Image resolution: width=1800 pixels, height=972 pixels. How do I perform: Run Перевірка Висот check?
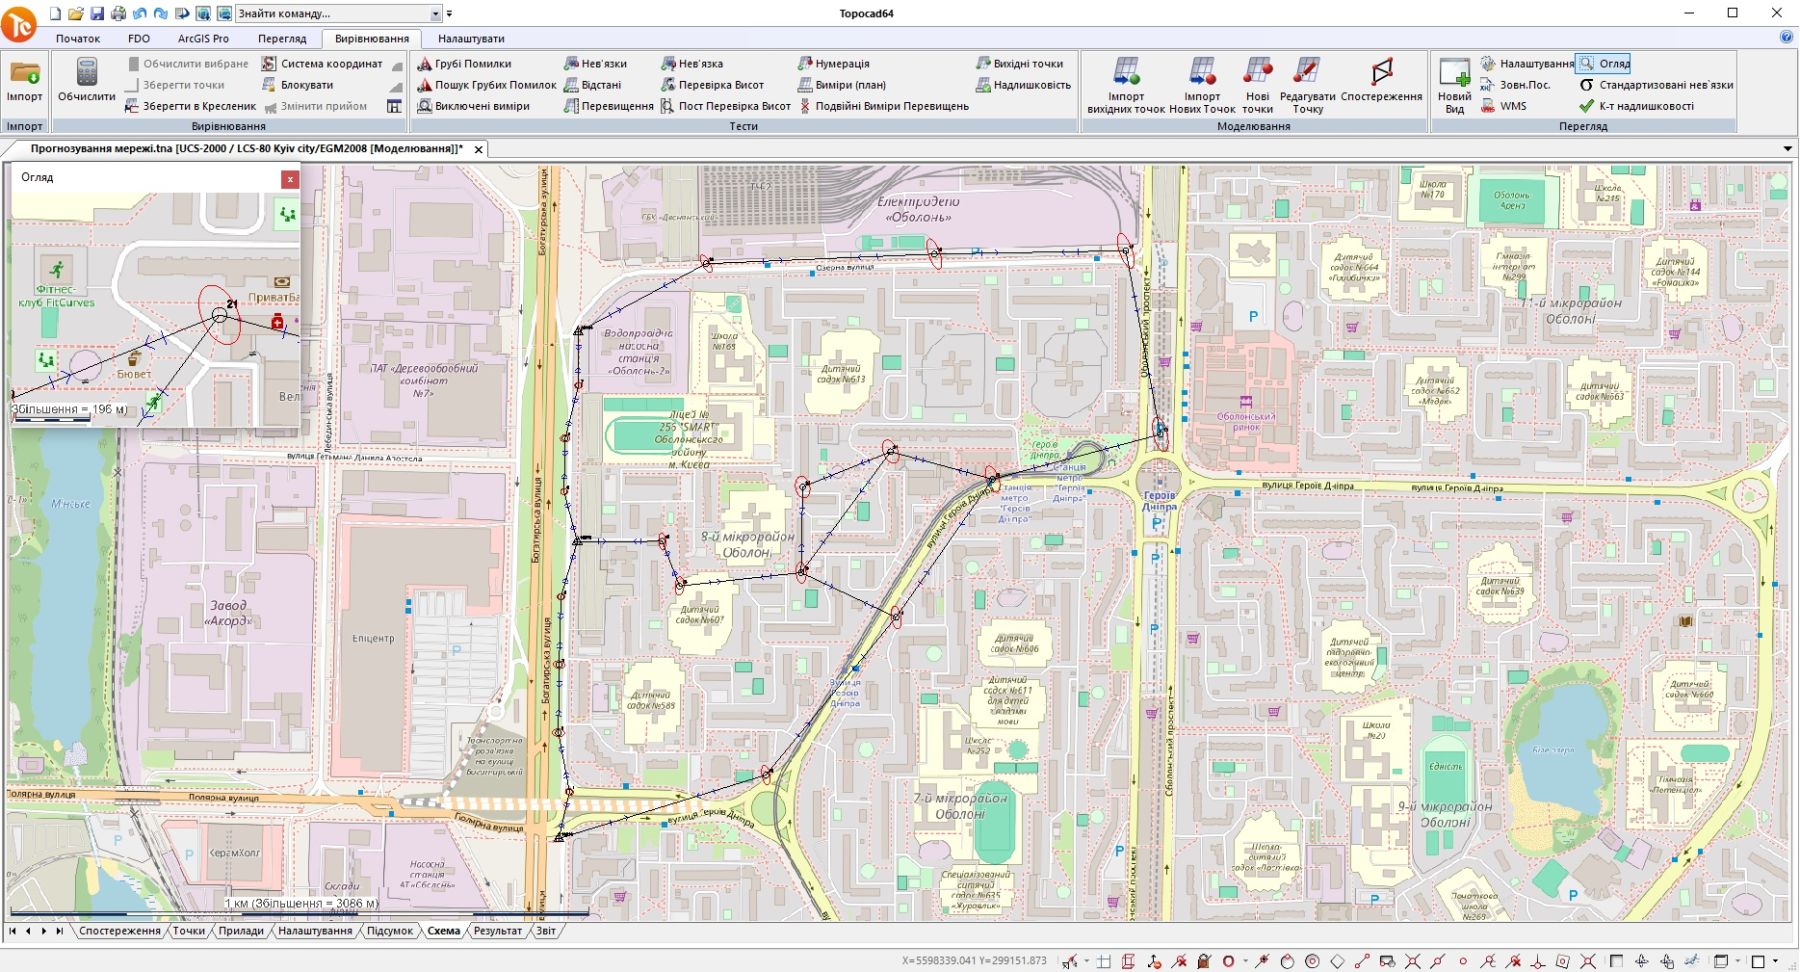click(x=713, y=85)
